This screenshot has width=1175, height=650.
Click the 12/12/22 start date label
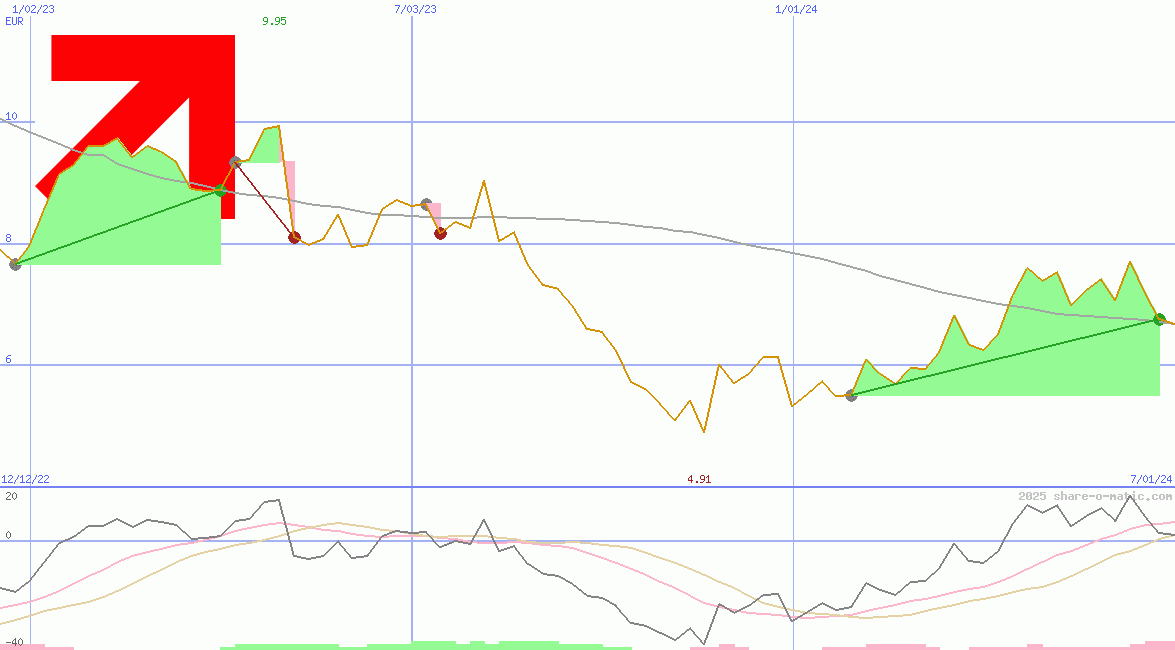coord(25,479)
